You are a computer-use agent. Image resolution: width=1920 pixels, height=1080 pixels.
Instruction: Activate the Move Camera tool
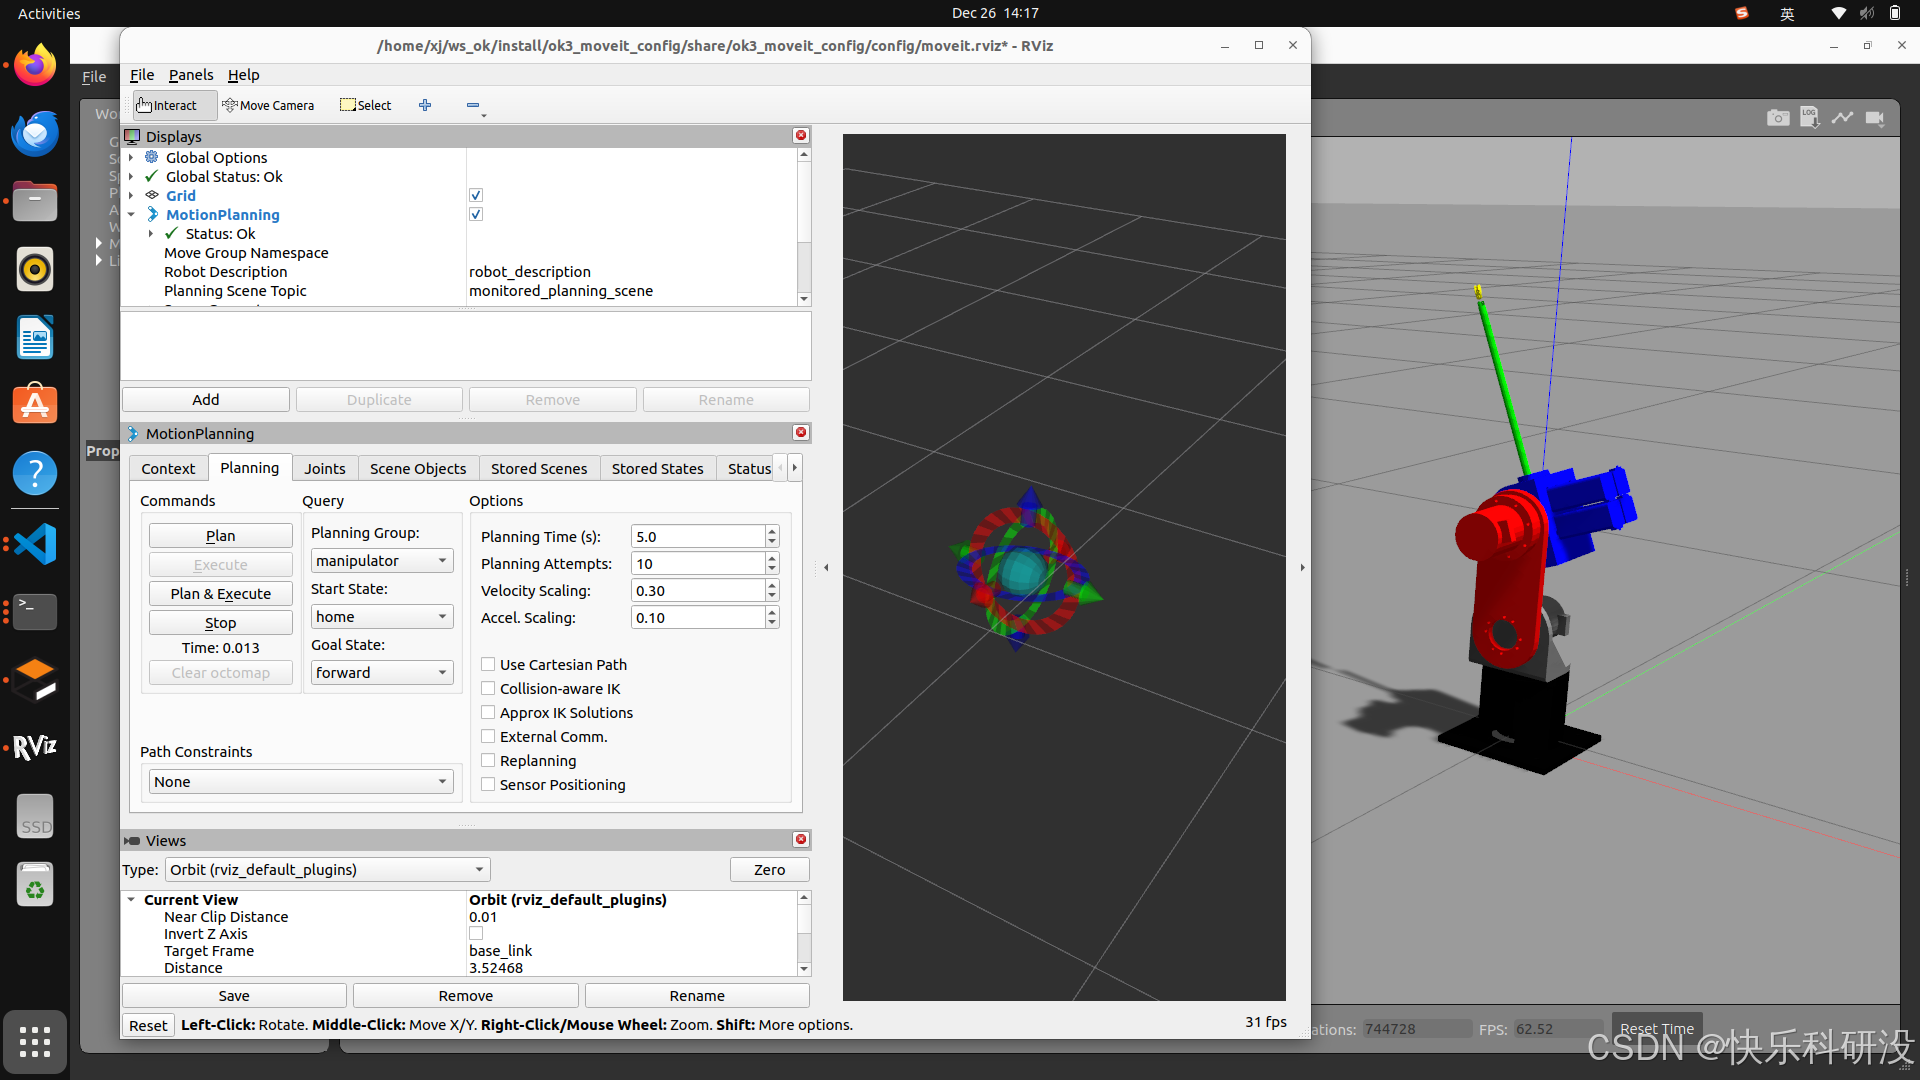(x=268, y=105)
